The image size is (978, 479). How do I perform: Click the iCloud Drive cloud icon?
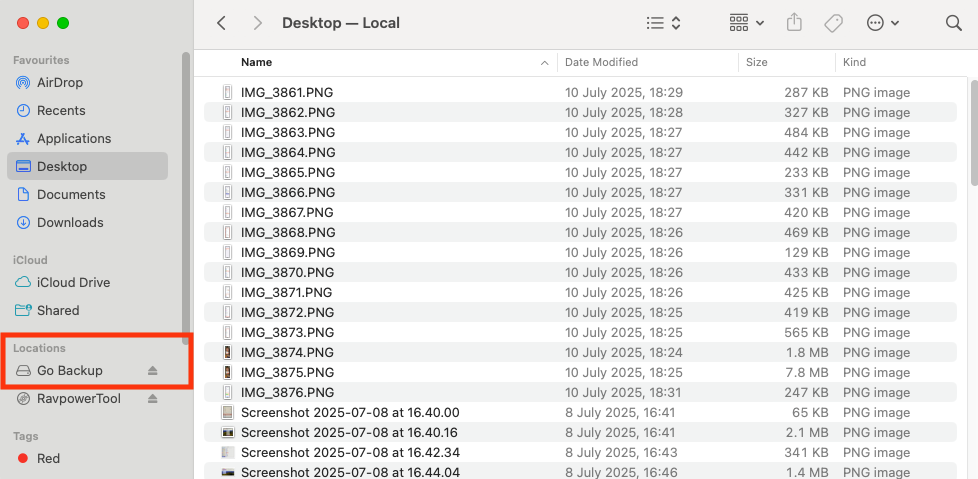(23, 283)
